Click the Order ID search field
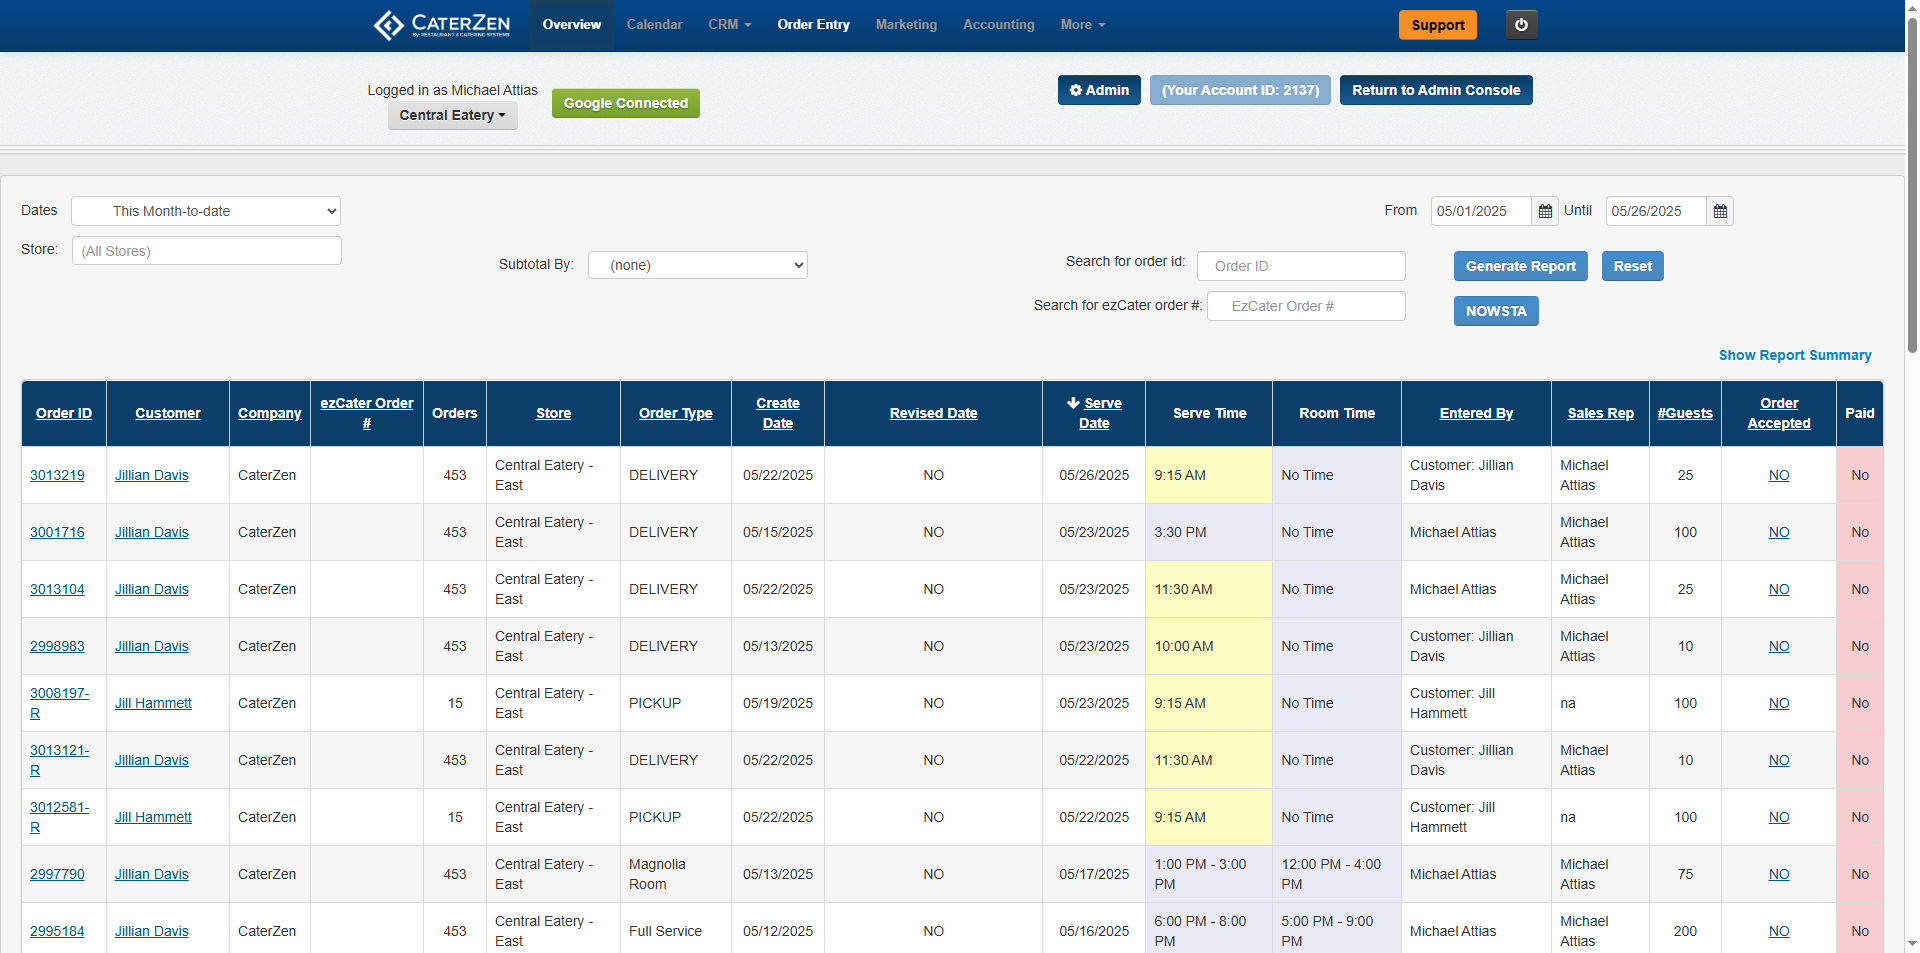The image size is (1920, 953). point(1300,266)
